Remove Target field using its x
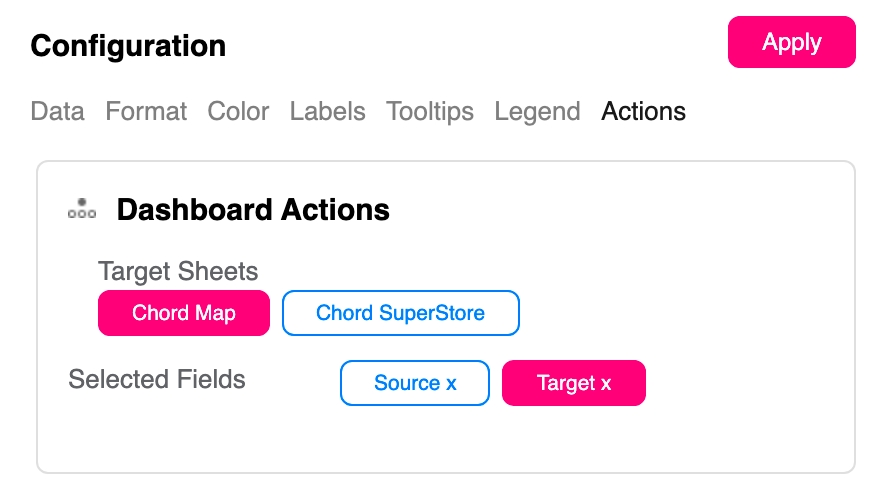This screenshot has width=892, height=494. [x=606, y=383]
